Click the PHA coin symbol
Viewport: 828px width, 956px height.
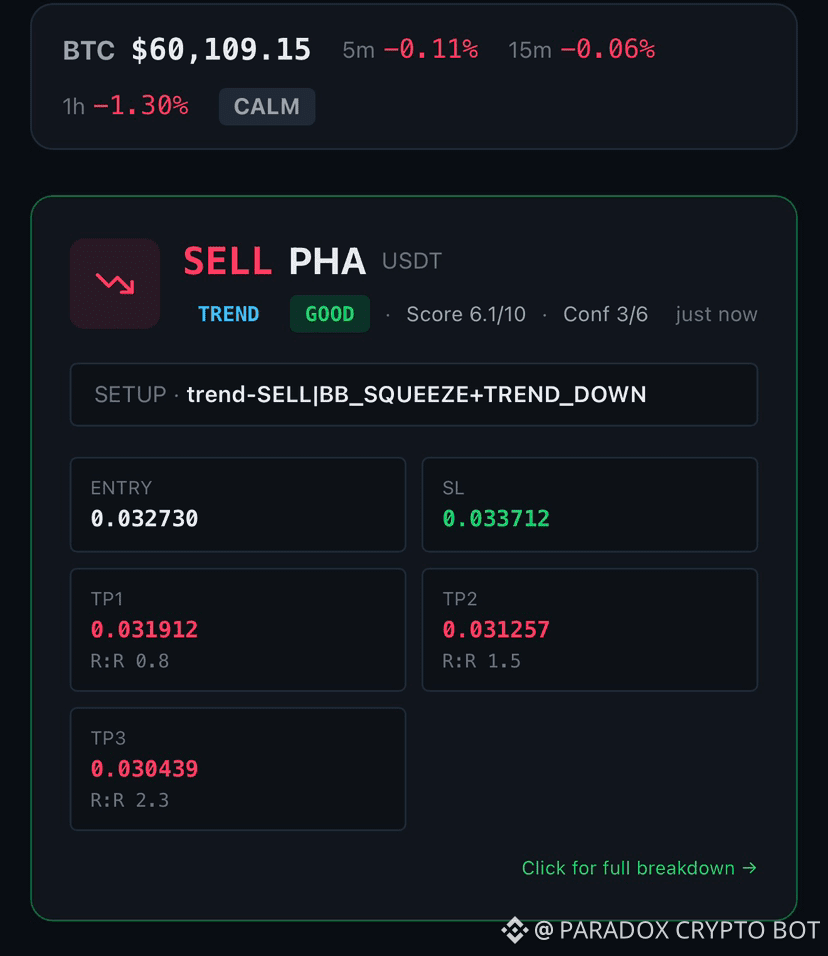(x=327, y=261)
